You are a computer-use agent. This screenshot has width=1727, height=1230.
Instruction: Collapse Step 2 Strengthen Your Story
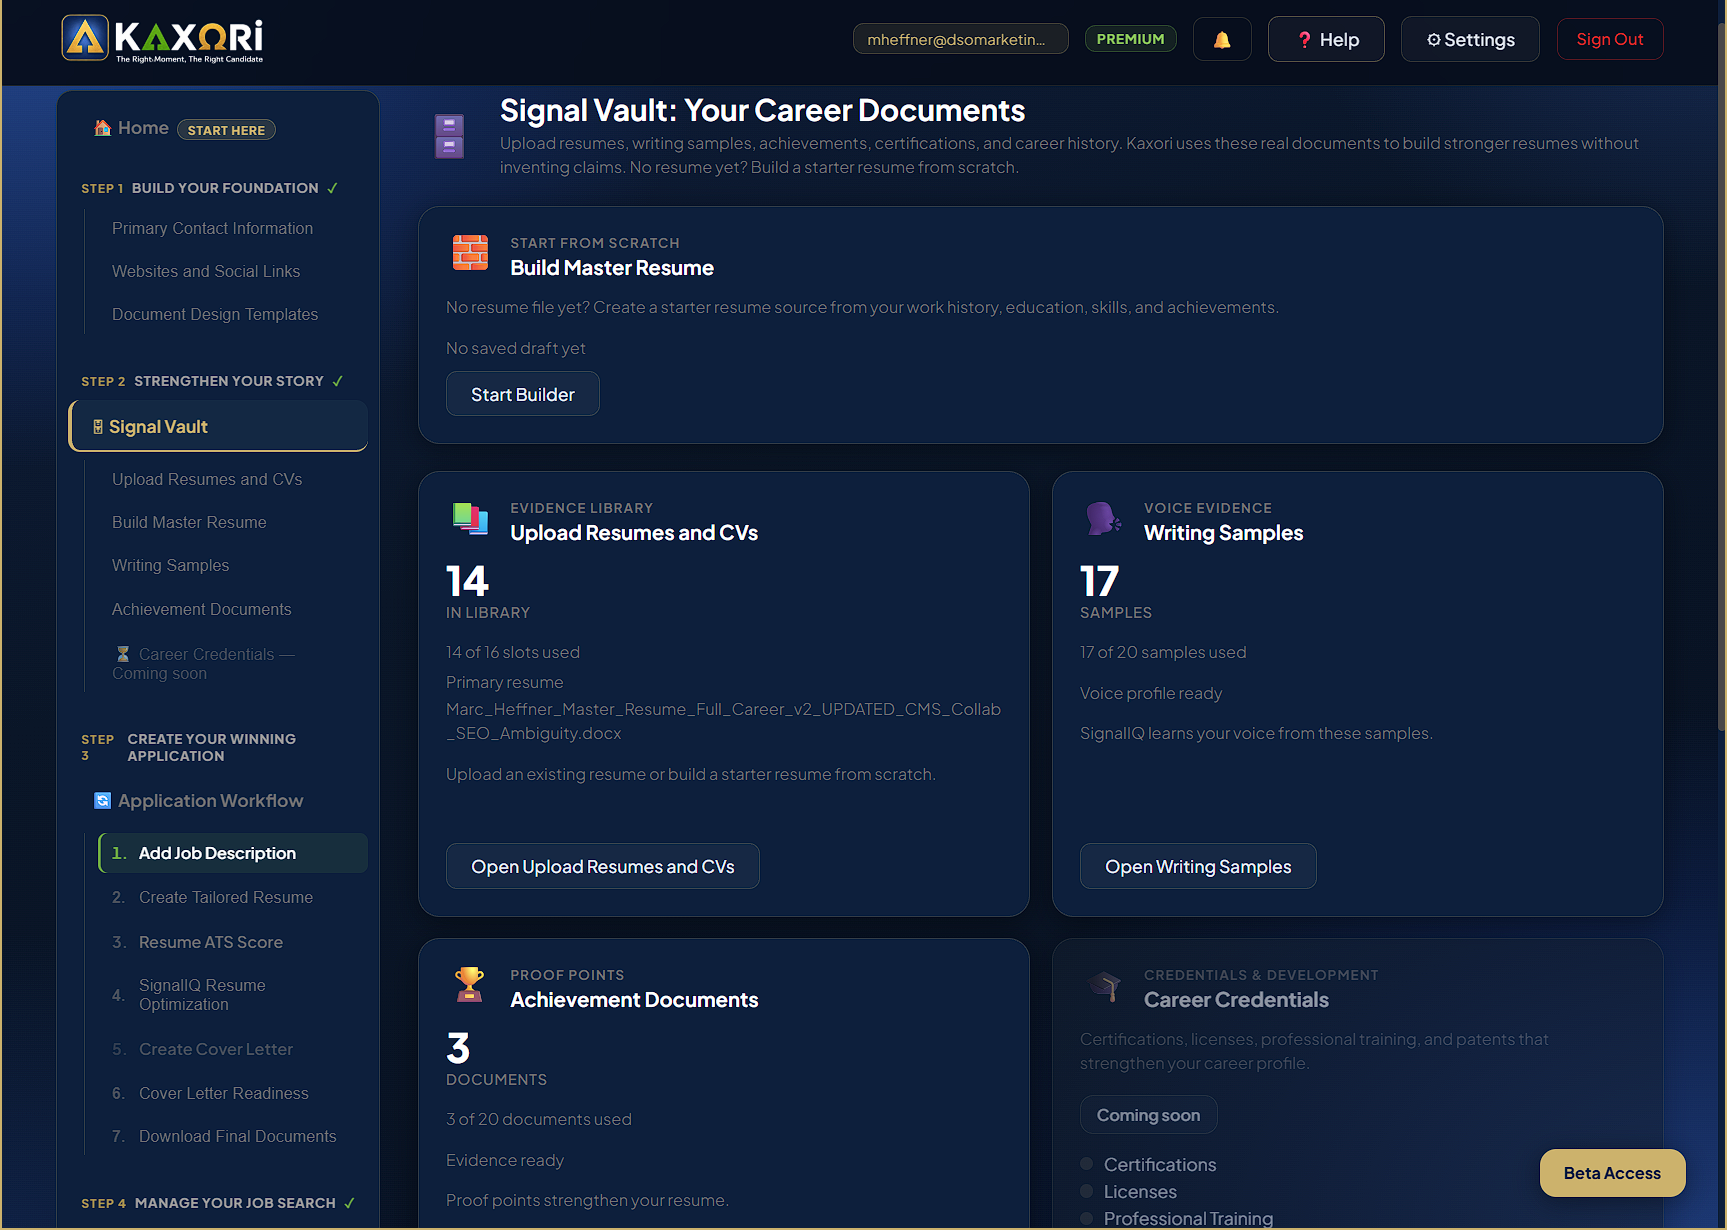click(212, 381)
